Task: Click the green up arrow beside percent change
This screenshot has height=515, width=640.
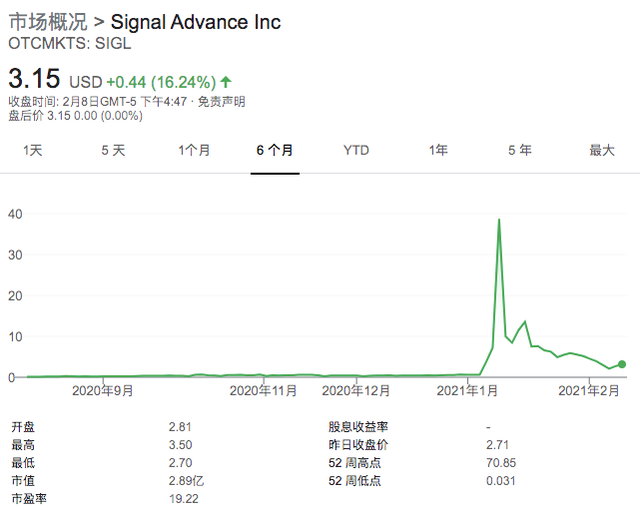Action: pos(226,80)
